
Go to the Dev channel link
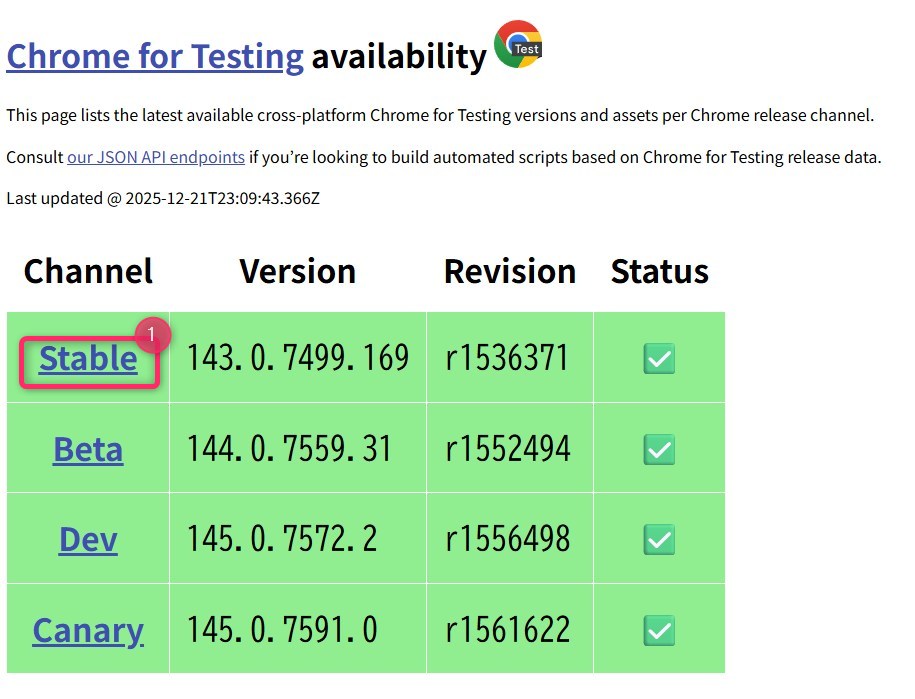click(x=88, y=540)
